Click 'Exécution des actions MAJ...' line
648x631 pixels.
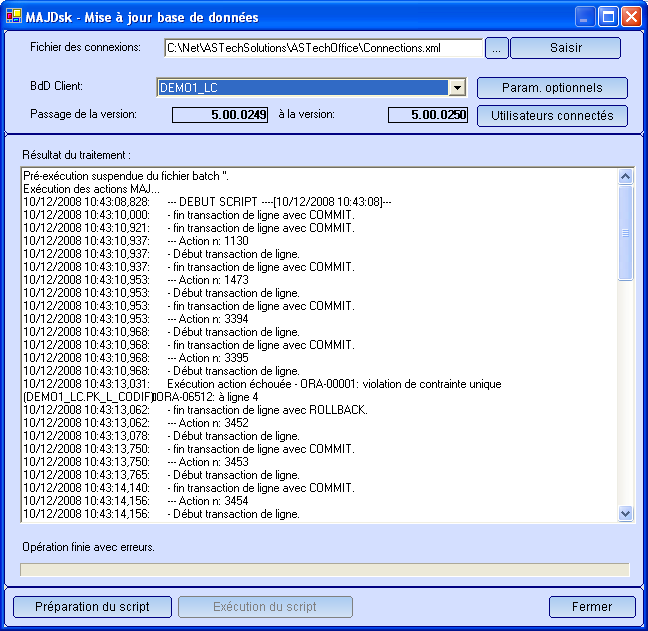[x=91, y=189]
